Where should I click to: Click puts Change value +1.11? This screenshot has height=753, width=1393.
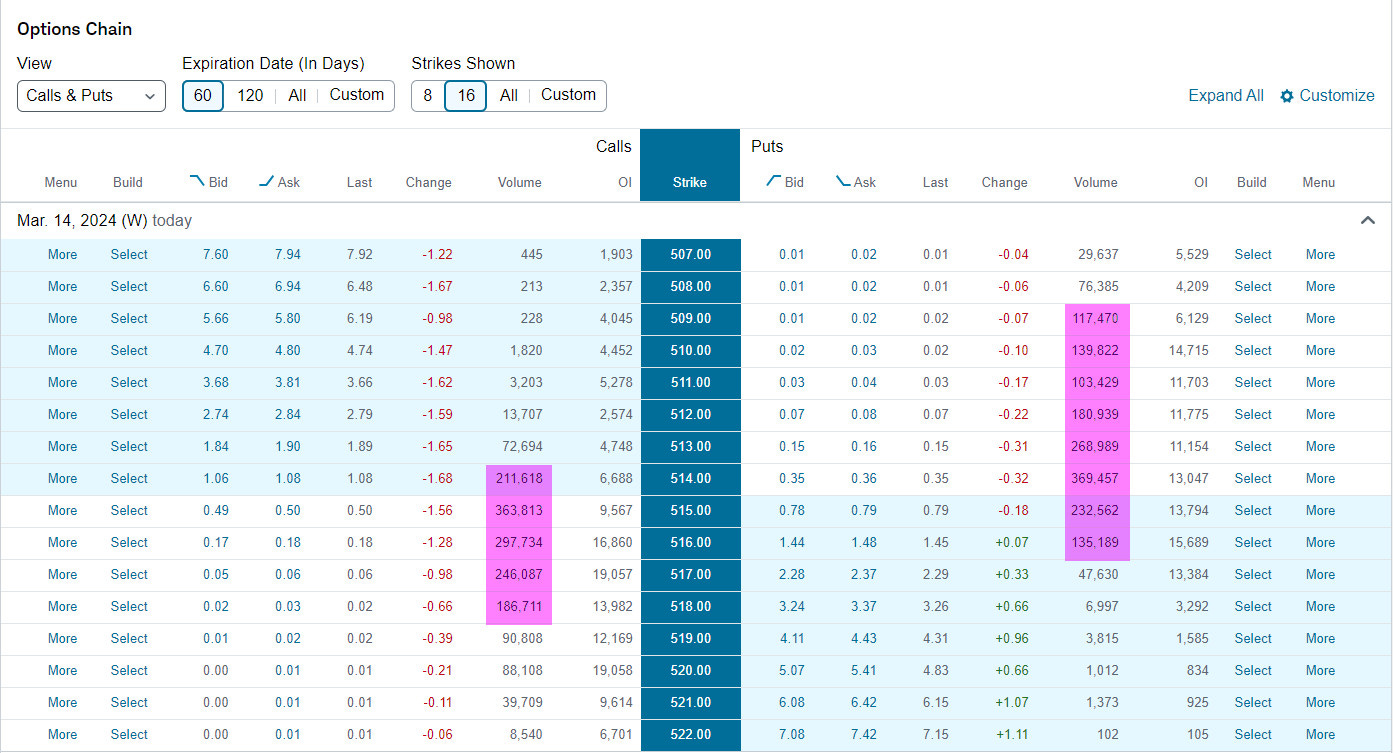[x=1012, y=735]
